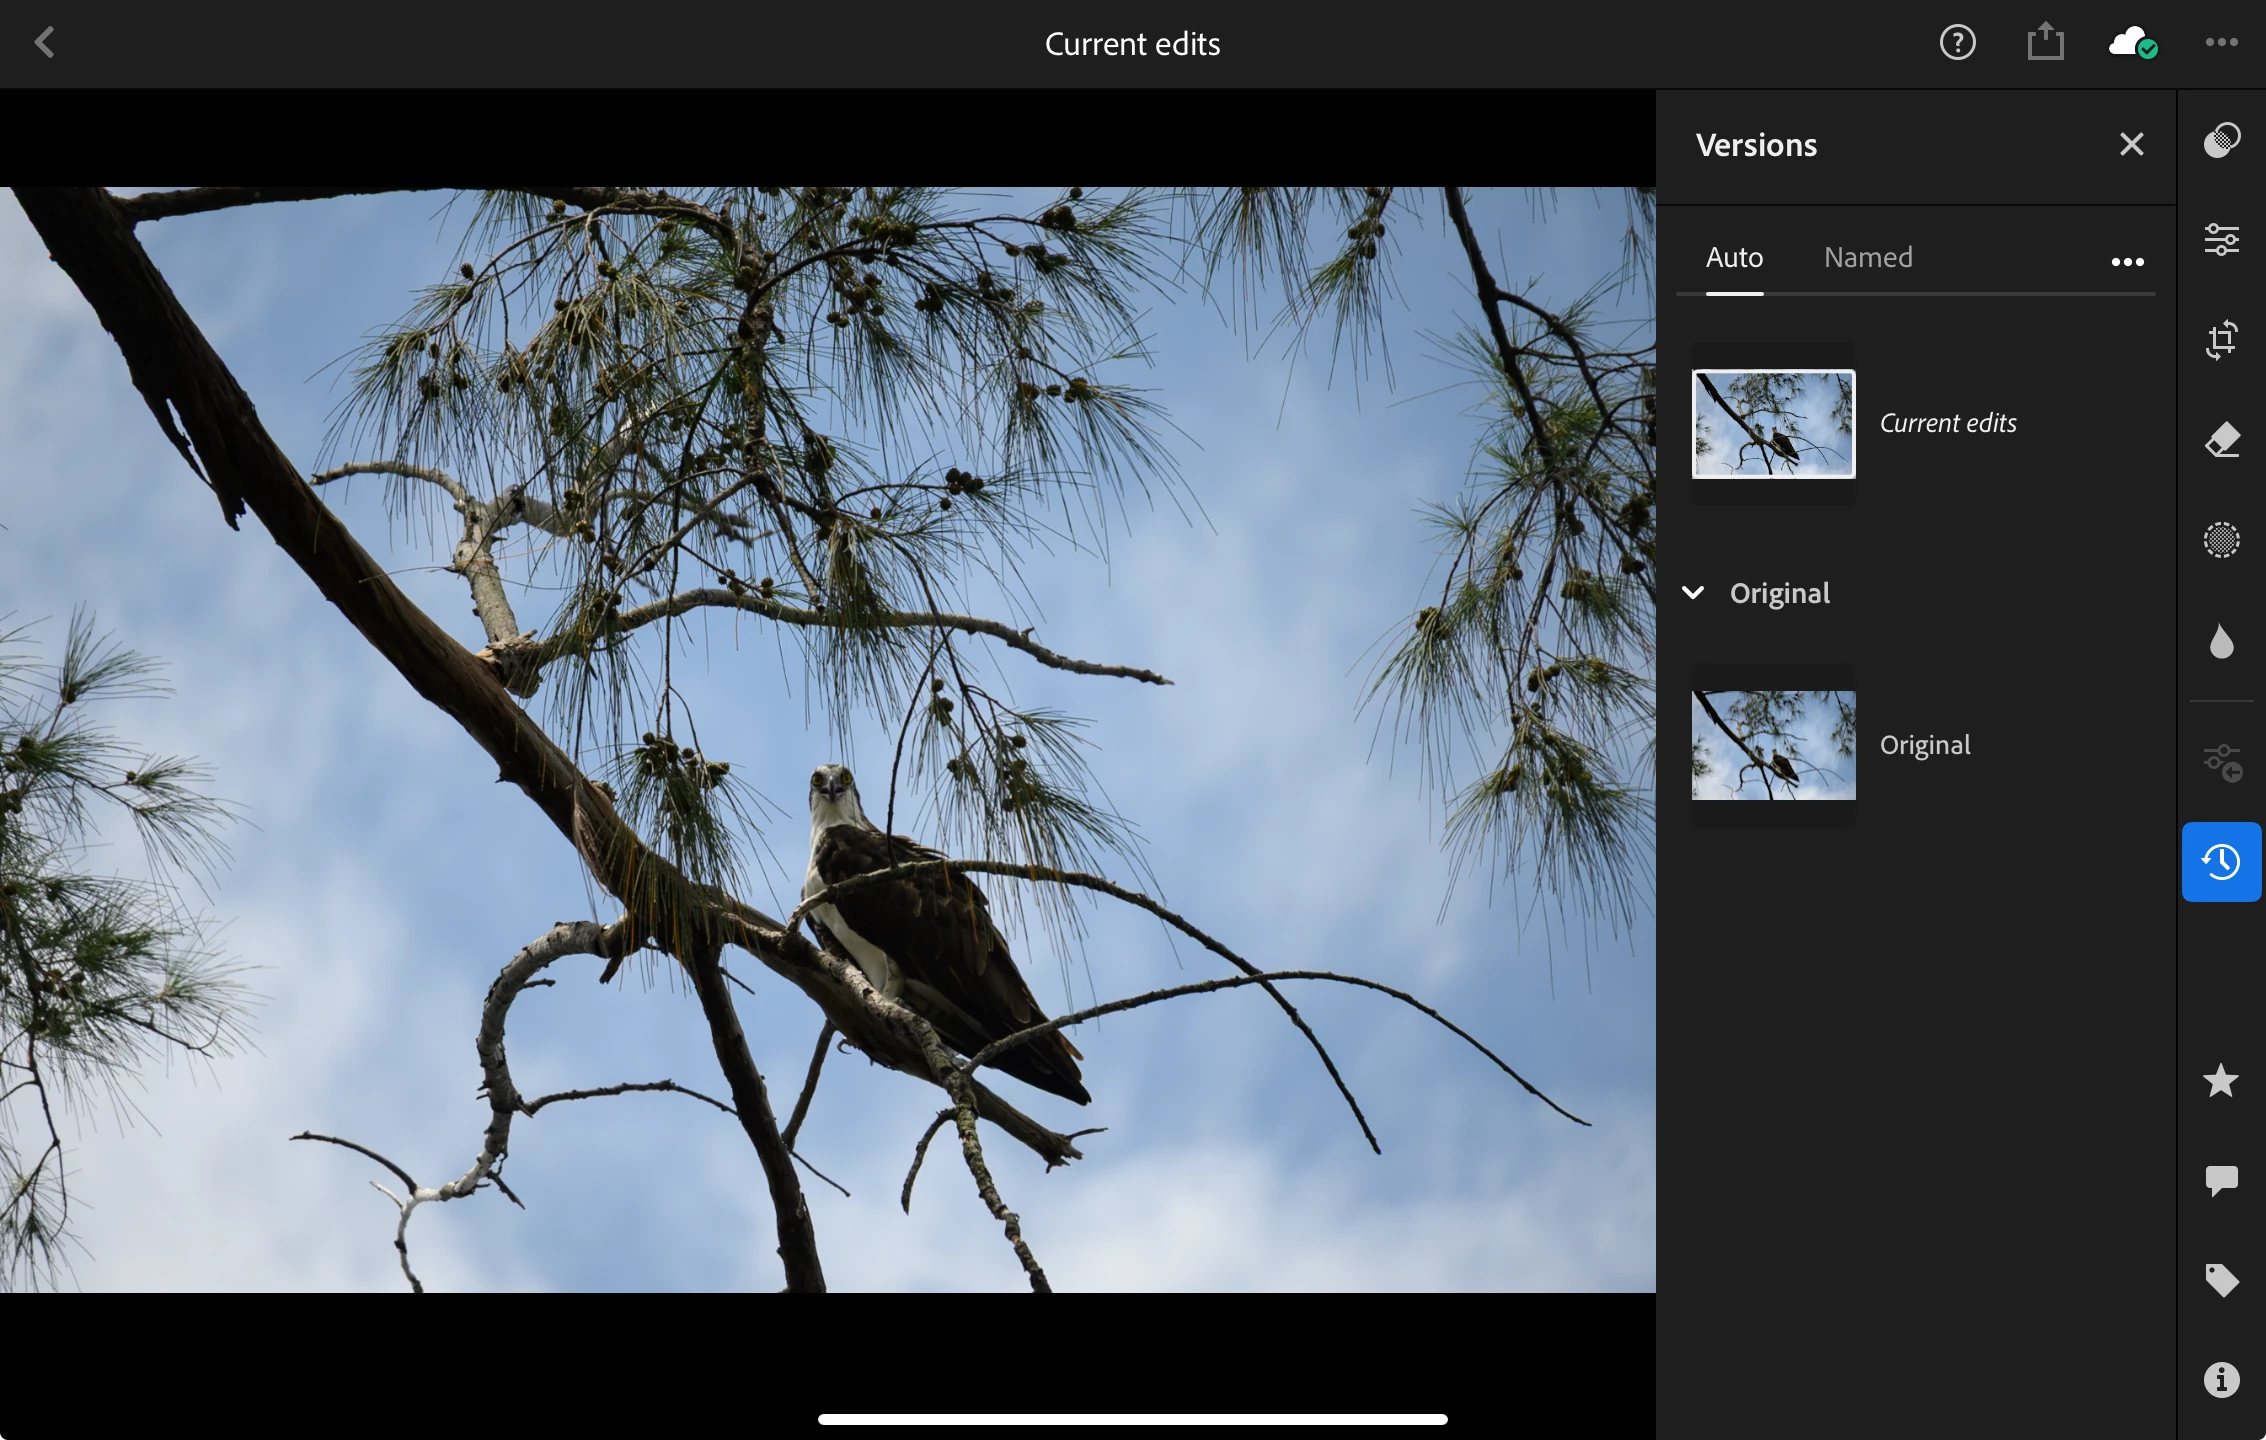This screenshot has width=2266, height=1440.
Task: Collapse the Original section chevron
Action: pos(1693,593)
